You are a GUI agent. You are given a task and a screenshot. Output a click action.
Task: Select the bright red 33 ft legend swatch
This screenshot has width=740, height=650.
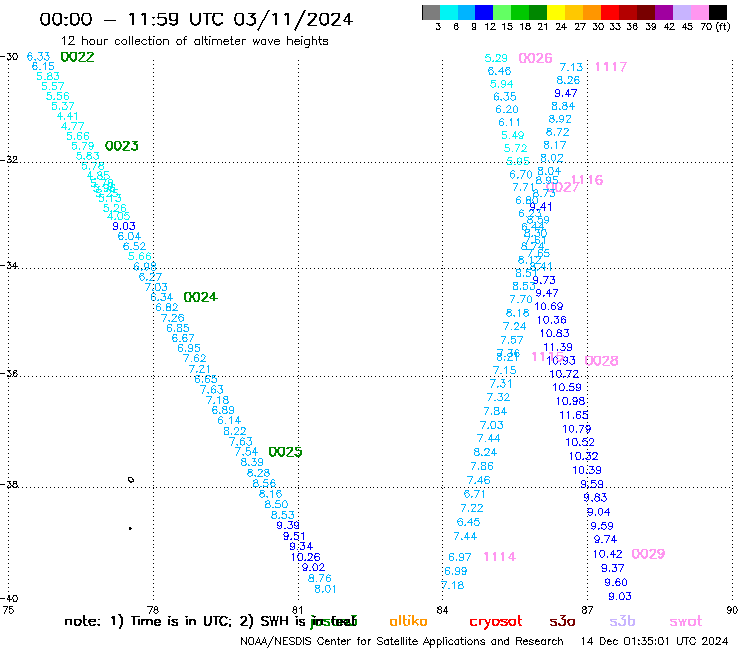[609, 12]
